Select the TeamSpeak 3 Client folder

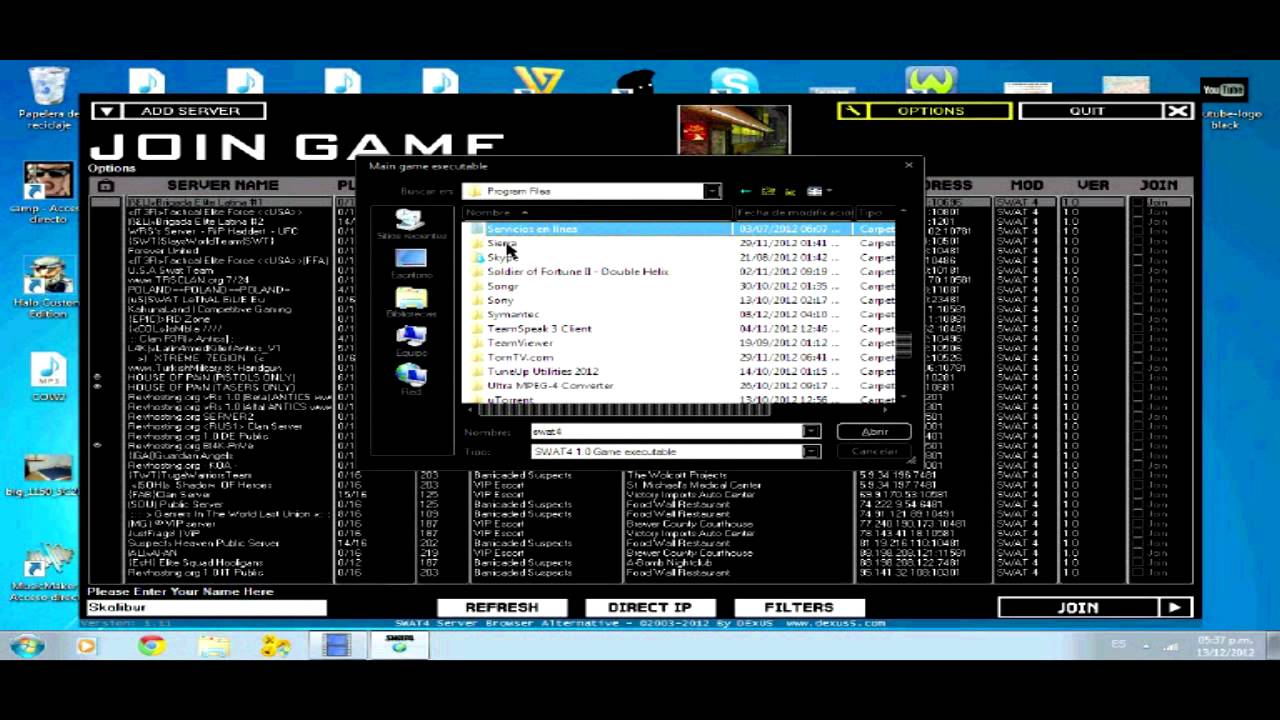(x=539, y=329)
